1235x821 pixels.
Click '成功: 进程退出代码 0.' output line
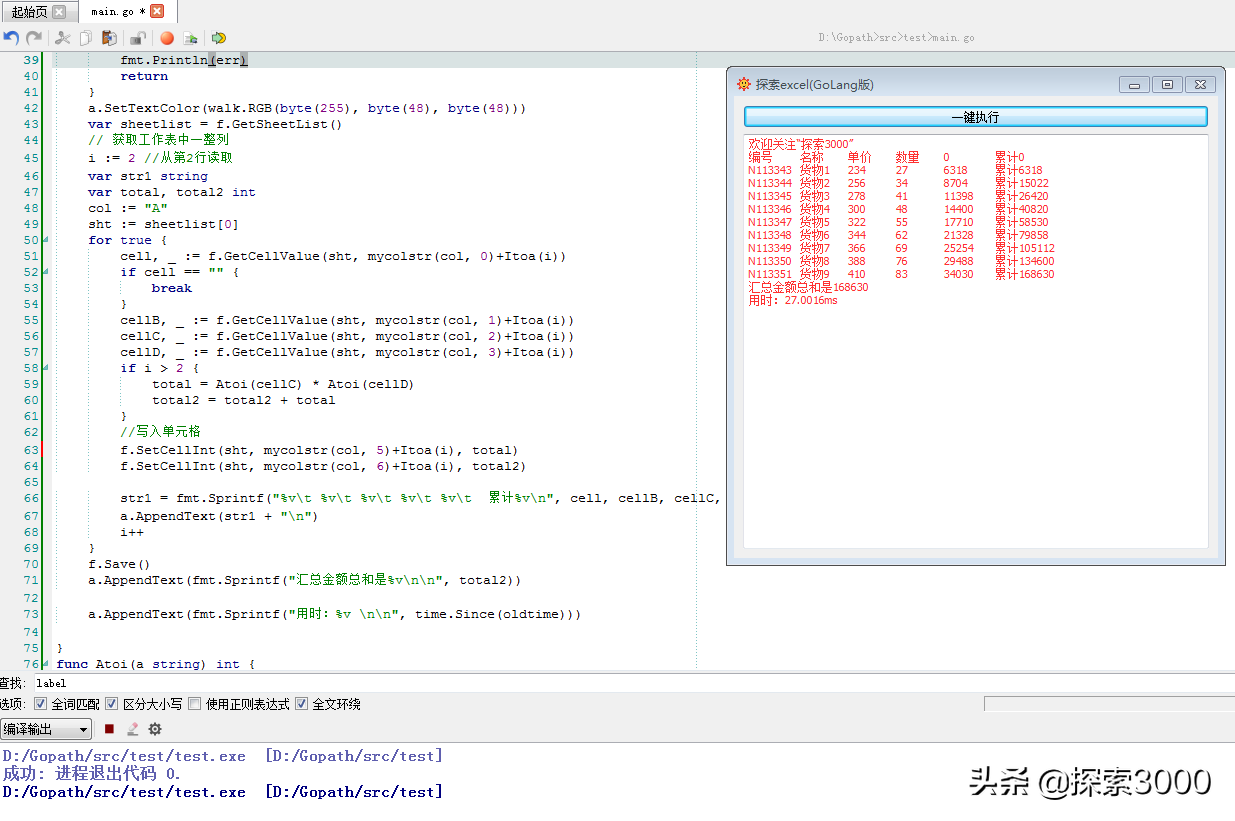point(92,774)
